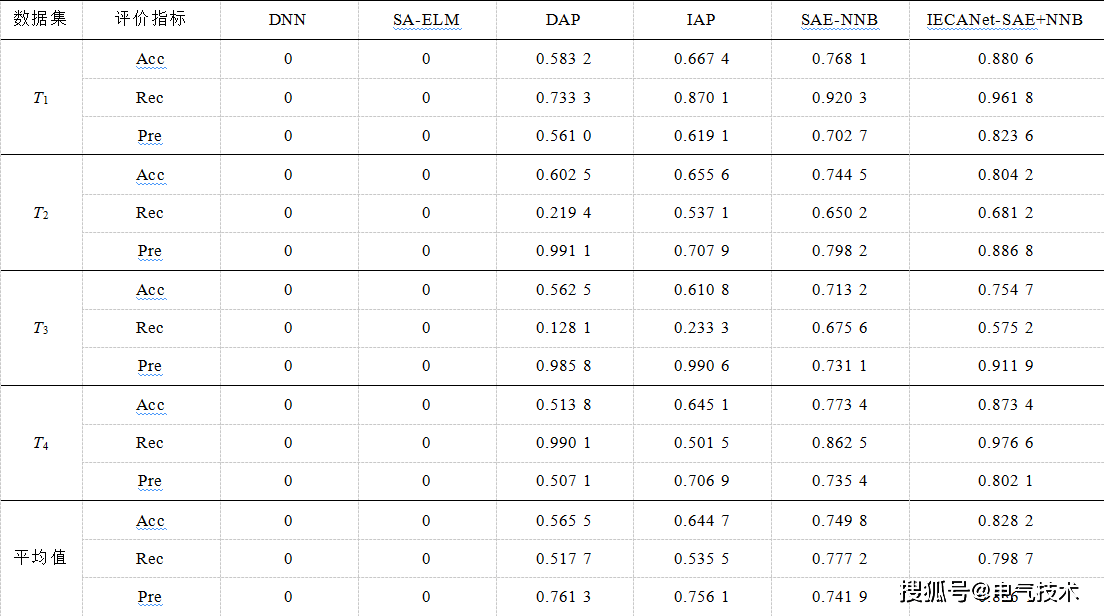Viewport: 1104px width, 616px height.
Task: Click the cell with value 0.128 1
Action: click(x=563, y=328)
